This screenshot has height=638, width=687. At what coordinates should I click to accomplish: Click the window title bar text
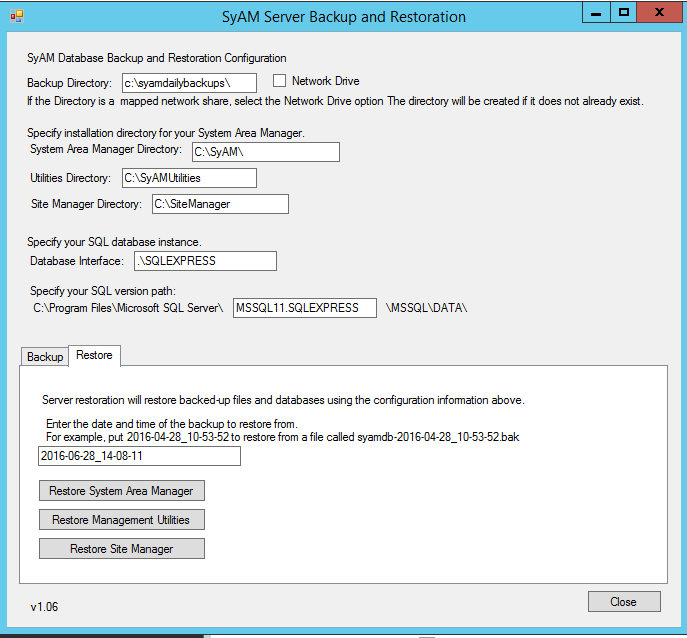point(343,17)
